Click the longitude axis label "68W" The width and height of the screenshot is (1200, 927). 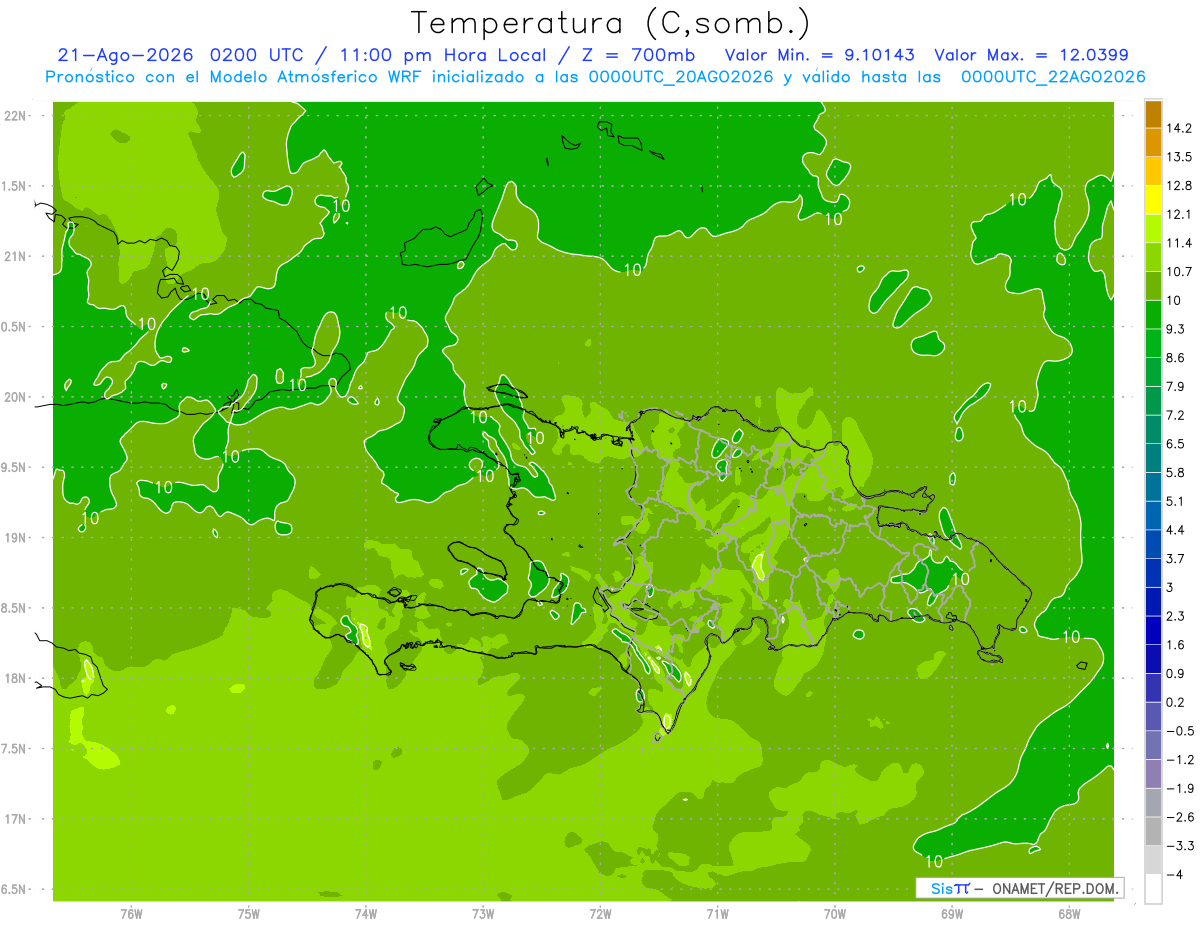[1069, 914]
